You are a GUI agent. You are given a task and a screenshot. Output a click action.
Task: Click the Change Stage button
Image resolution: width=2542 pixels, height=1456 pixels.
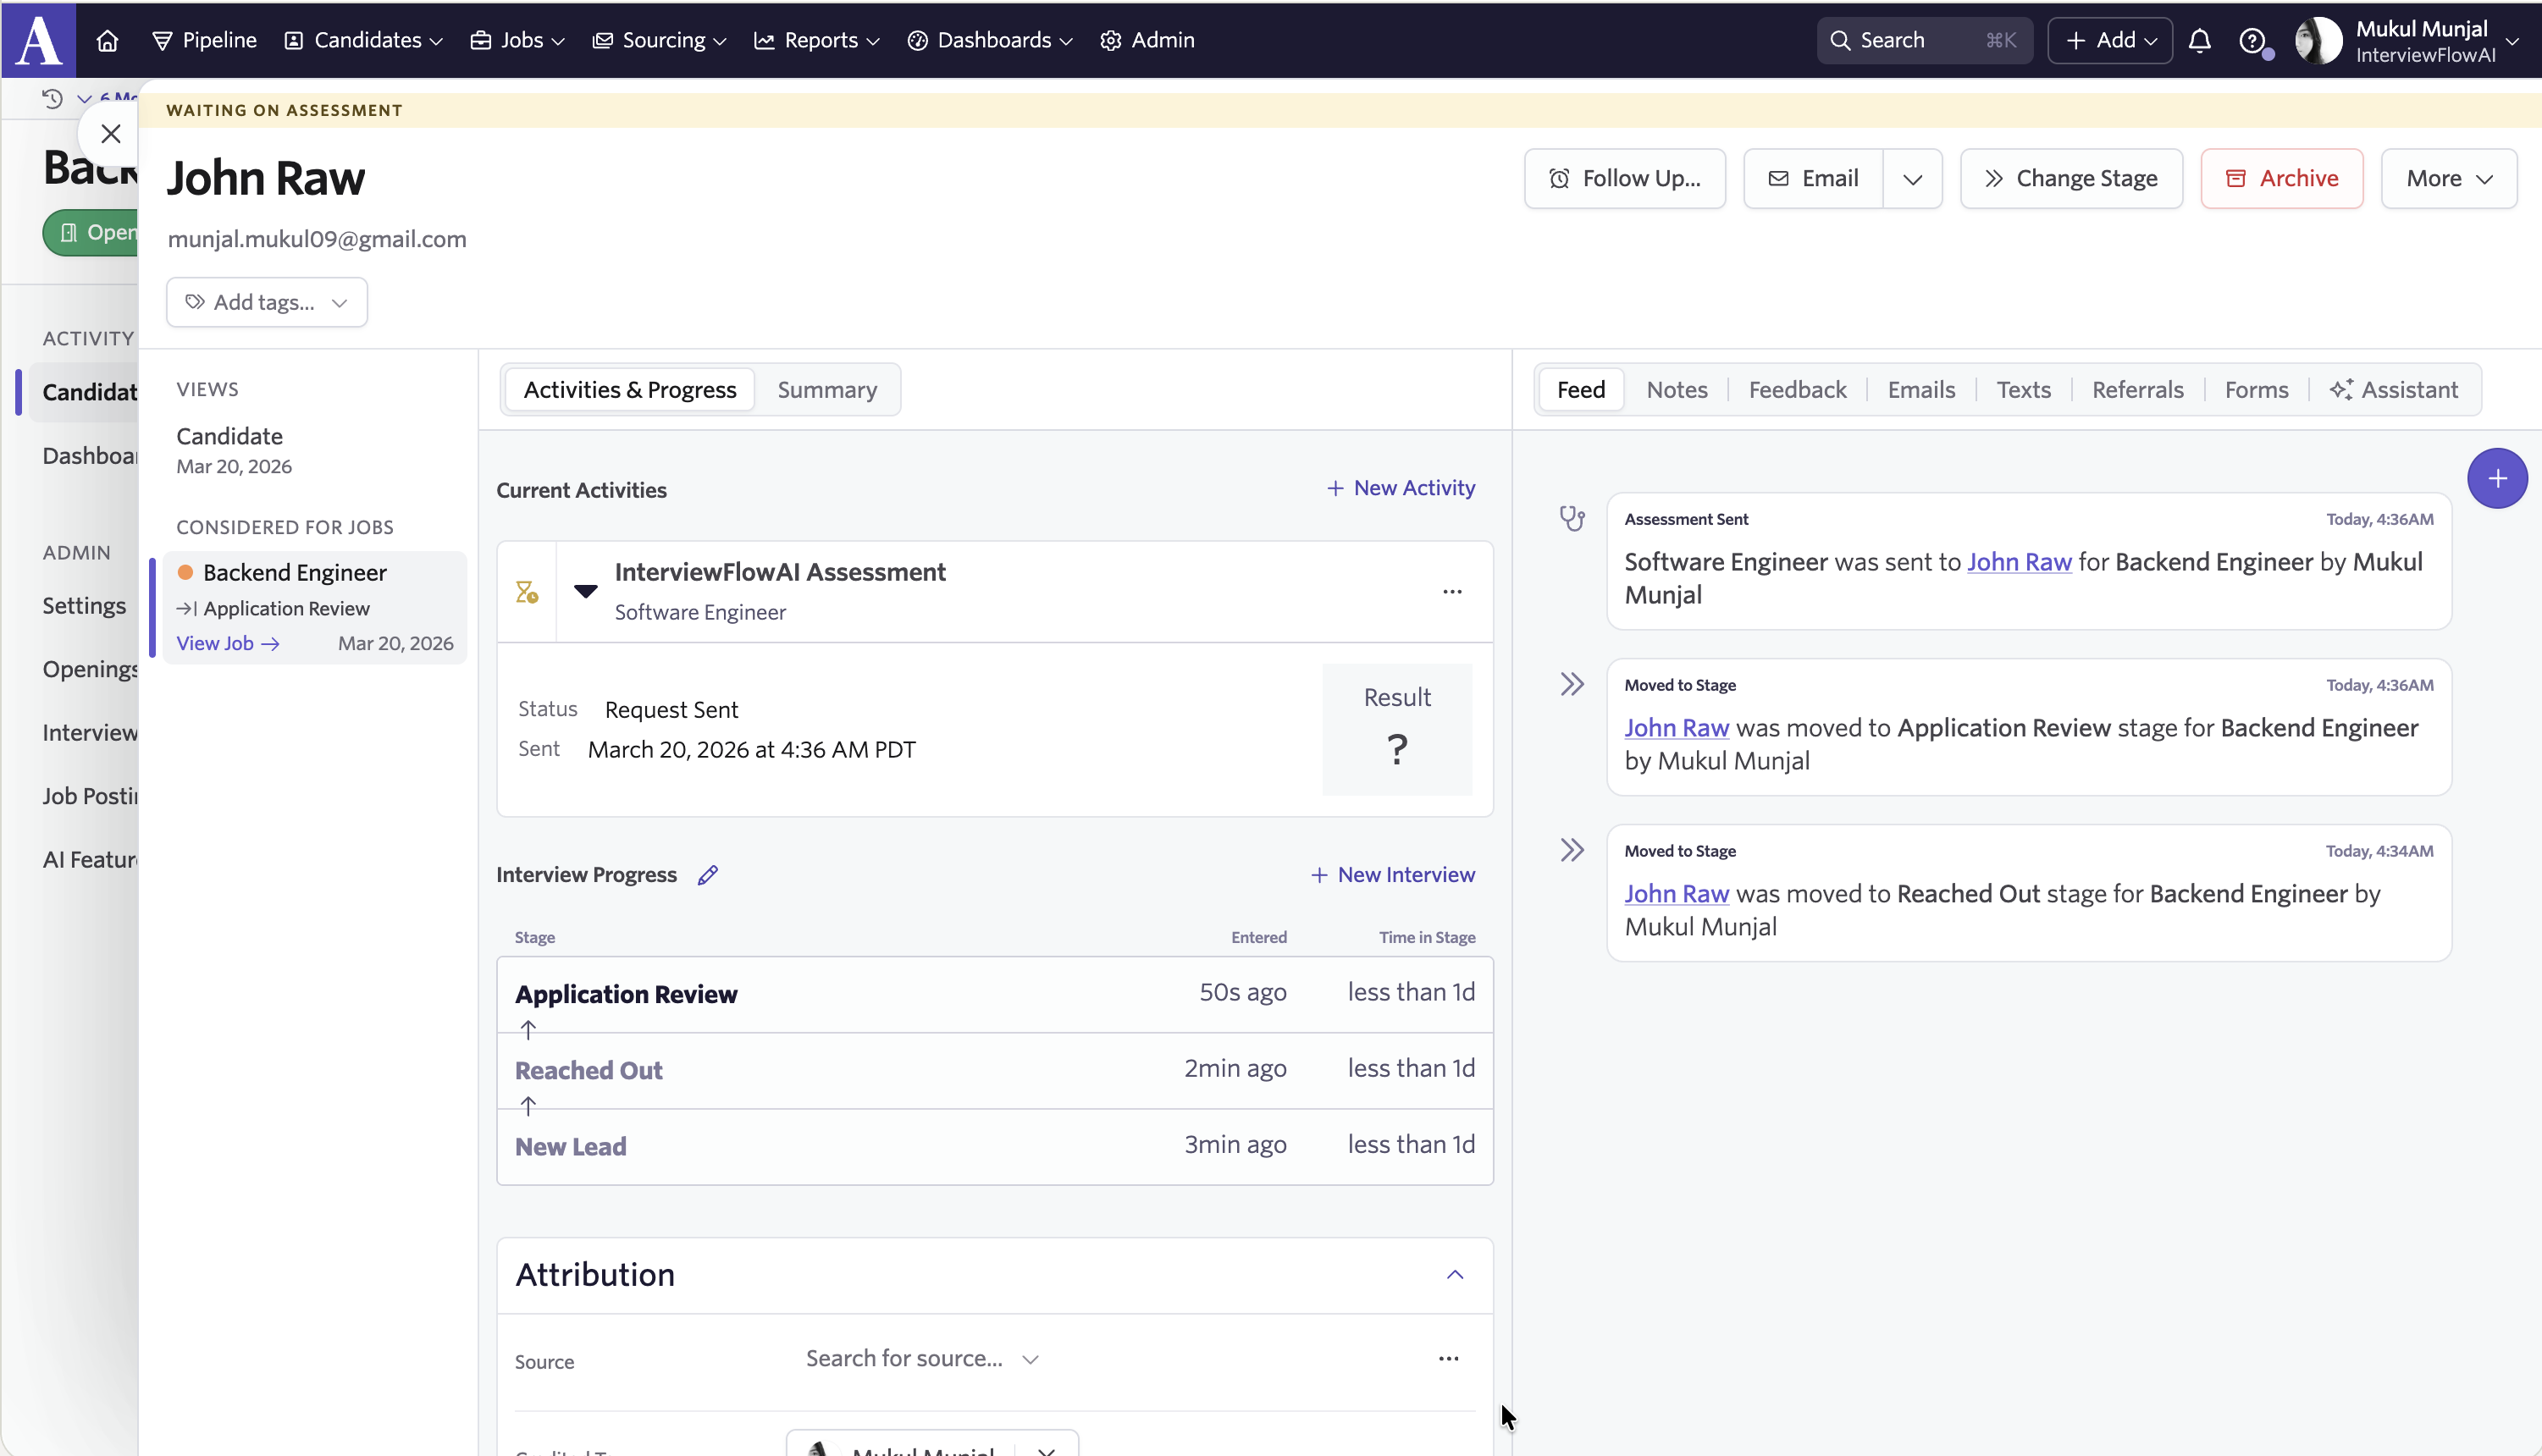[x=2071, y=179]
